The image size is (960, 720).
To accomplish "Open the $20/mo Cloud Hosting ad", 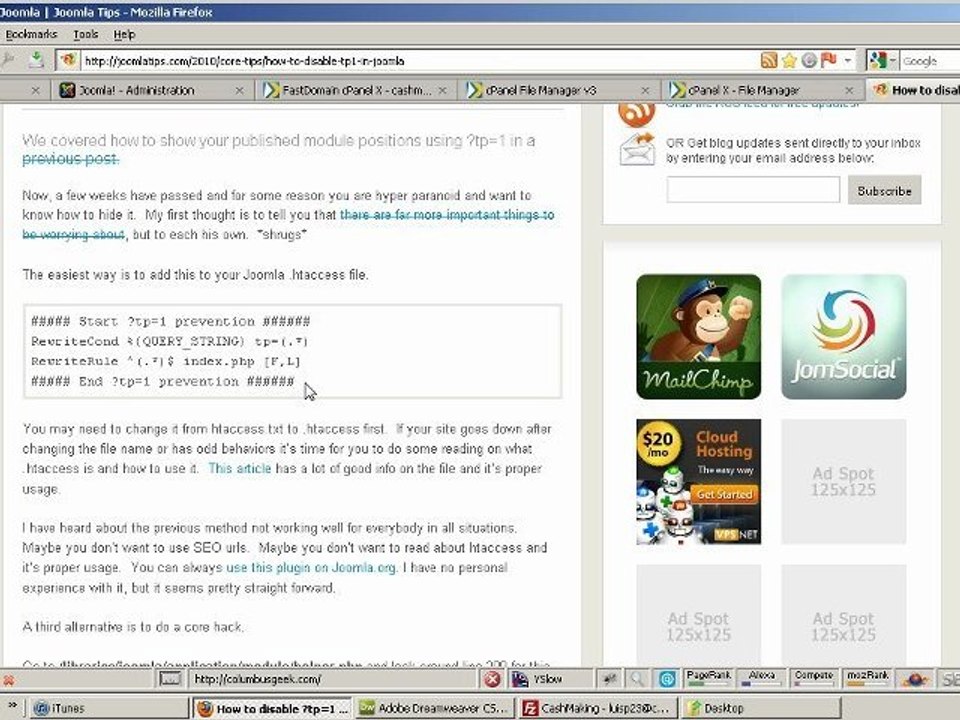I will click(699, 482).
